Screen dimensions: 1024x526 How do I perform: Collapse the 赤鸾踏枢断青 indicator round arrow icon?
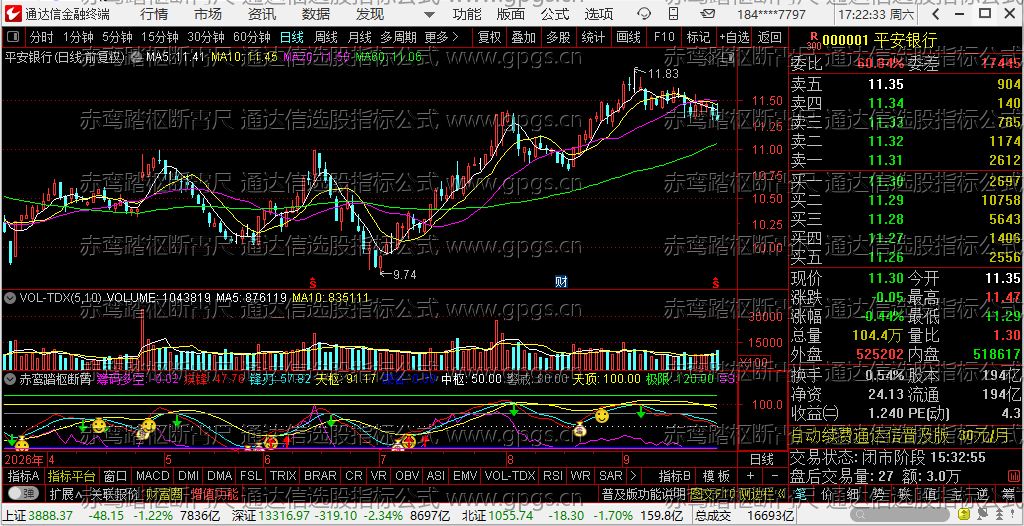(10, 378)
